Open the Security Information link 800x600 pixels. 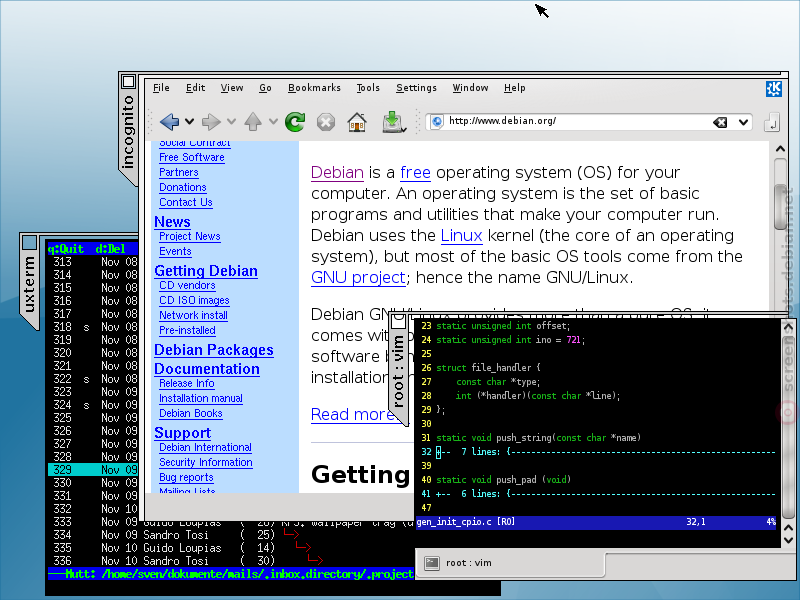coord(206,462)
